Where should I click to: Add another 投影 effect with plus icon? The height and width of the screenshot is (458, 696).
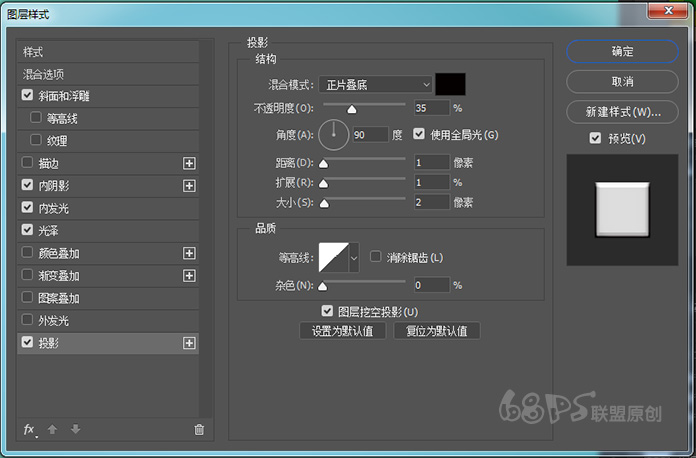(x=189, y=343)
